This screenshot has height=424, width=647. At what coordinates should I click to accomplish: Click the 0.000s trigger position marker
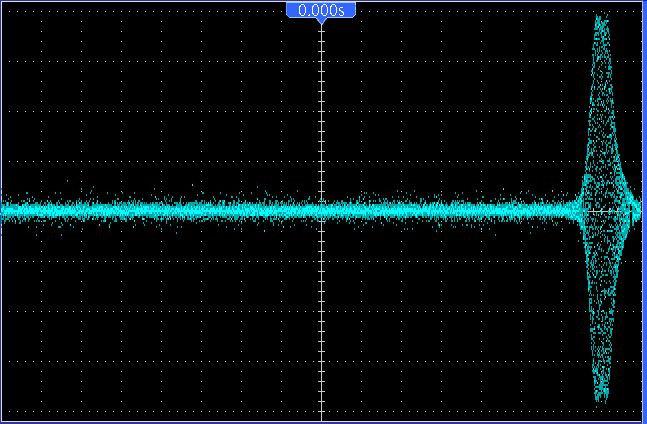(x=321, y=11)
